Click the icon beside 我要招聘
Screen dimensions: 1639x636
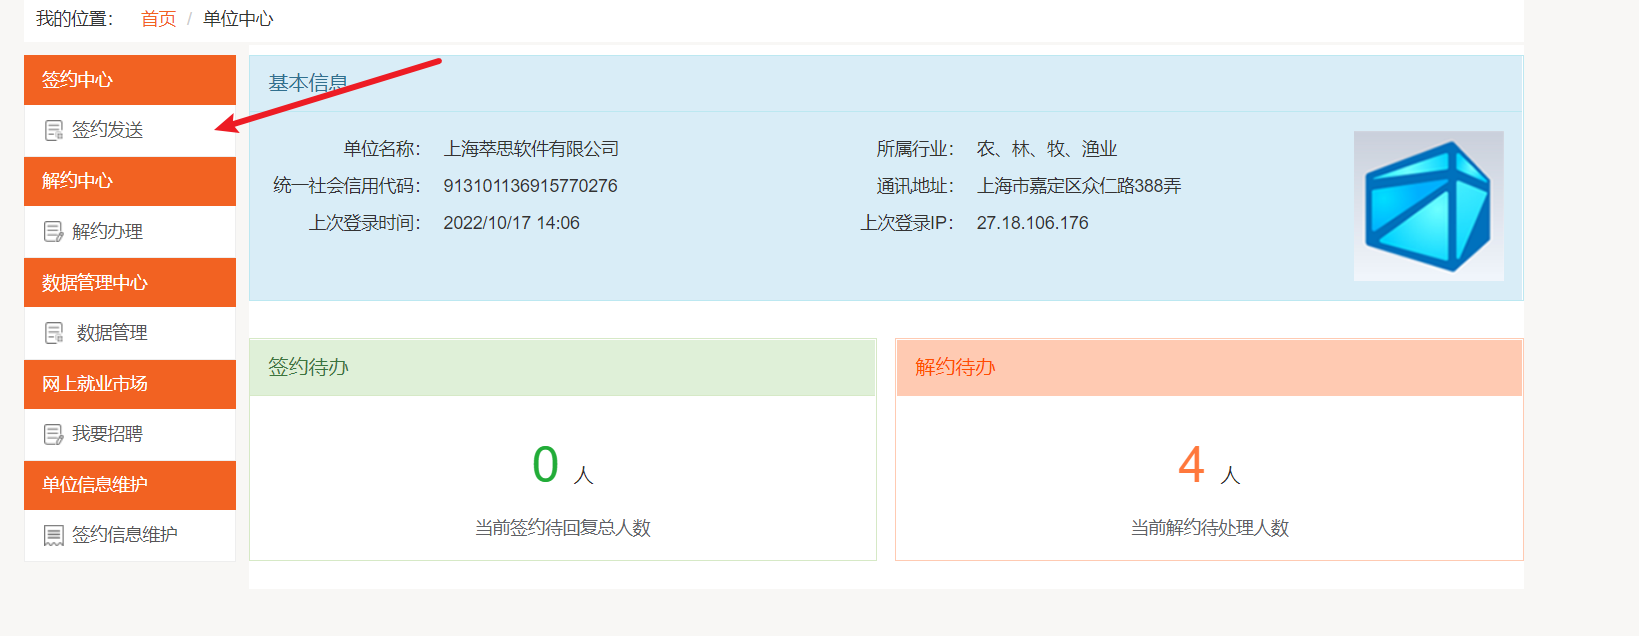(54, 434)
